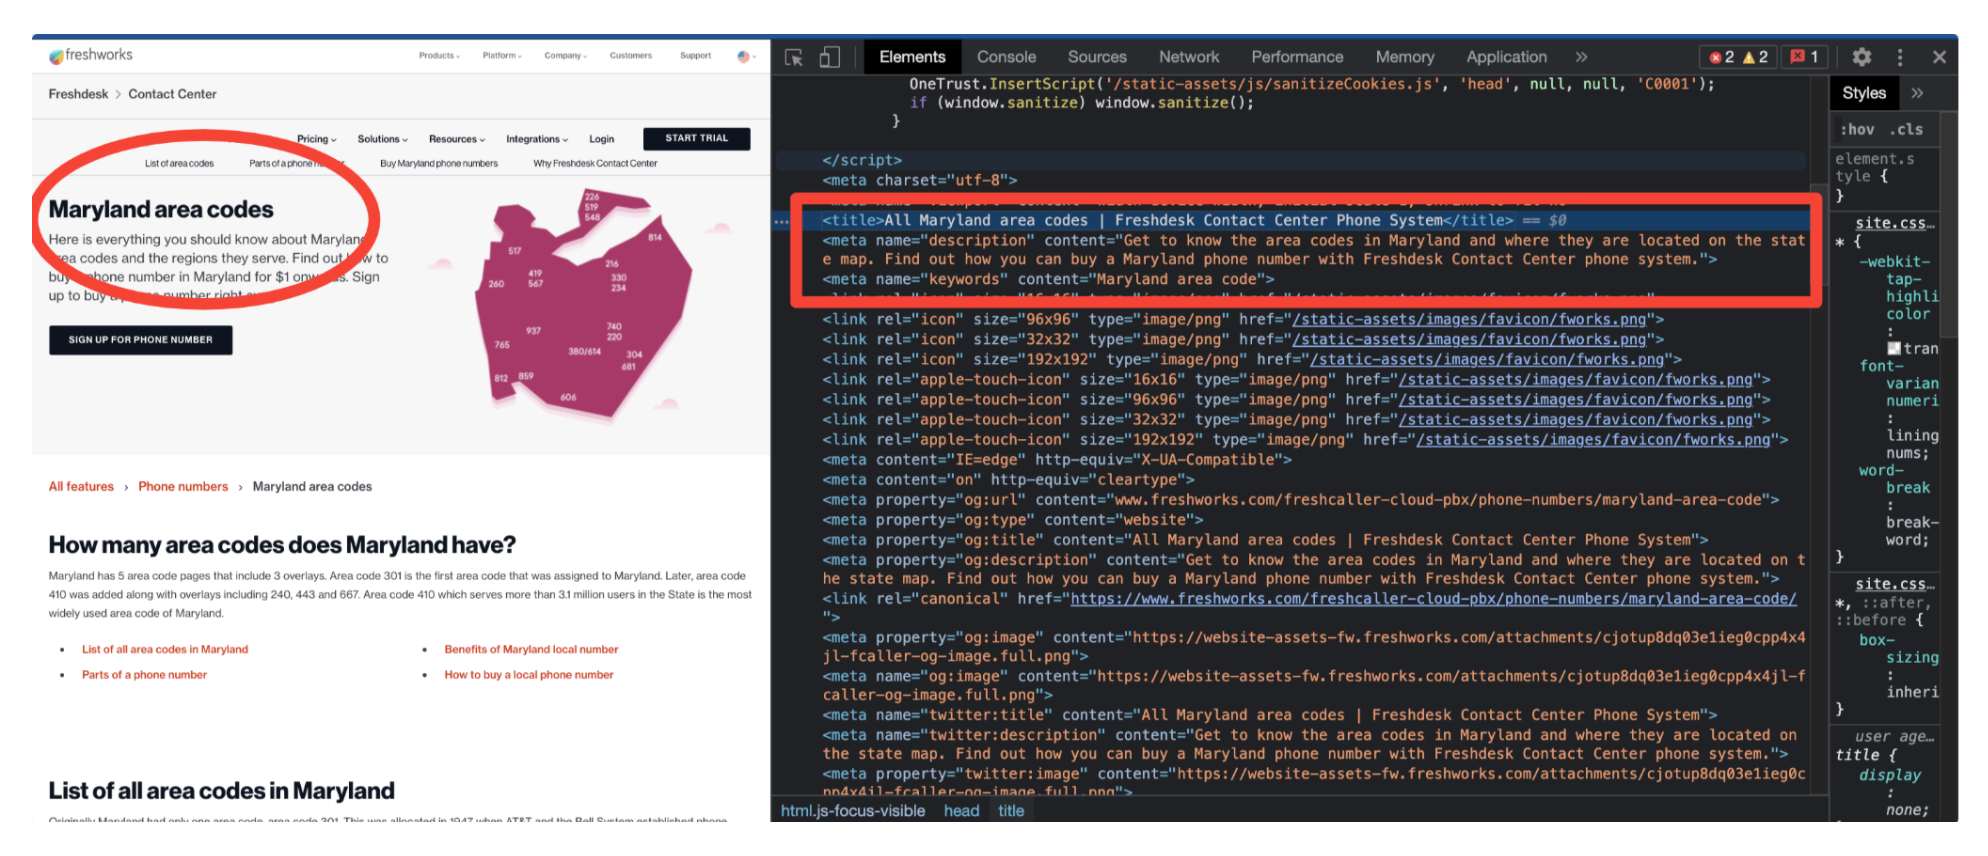Open favicon href on rel=icon 96x96 line
1988x856 pixels.
click(1469, 320)
